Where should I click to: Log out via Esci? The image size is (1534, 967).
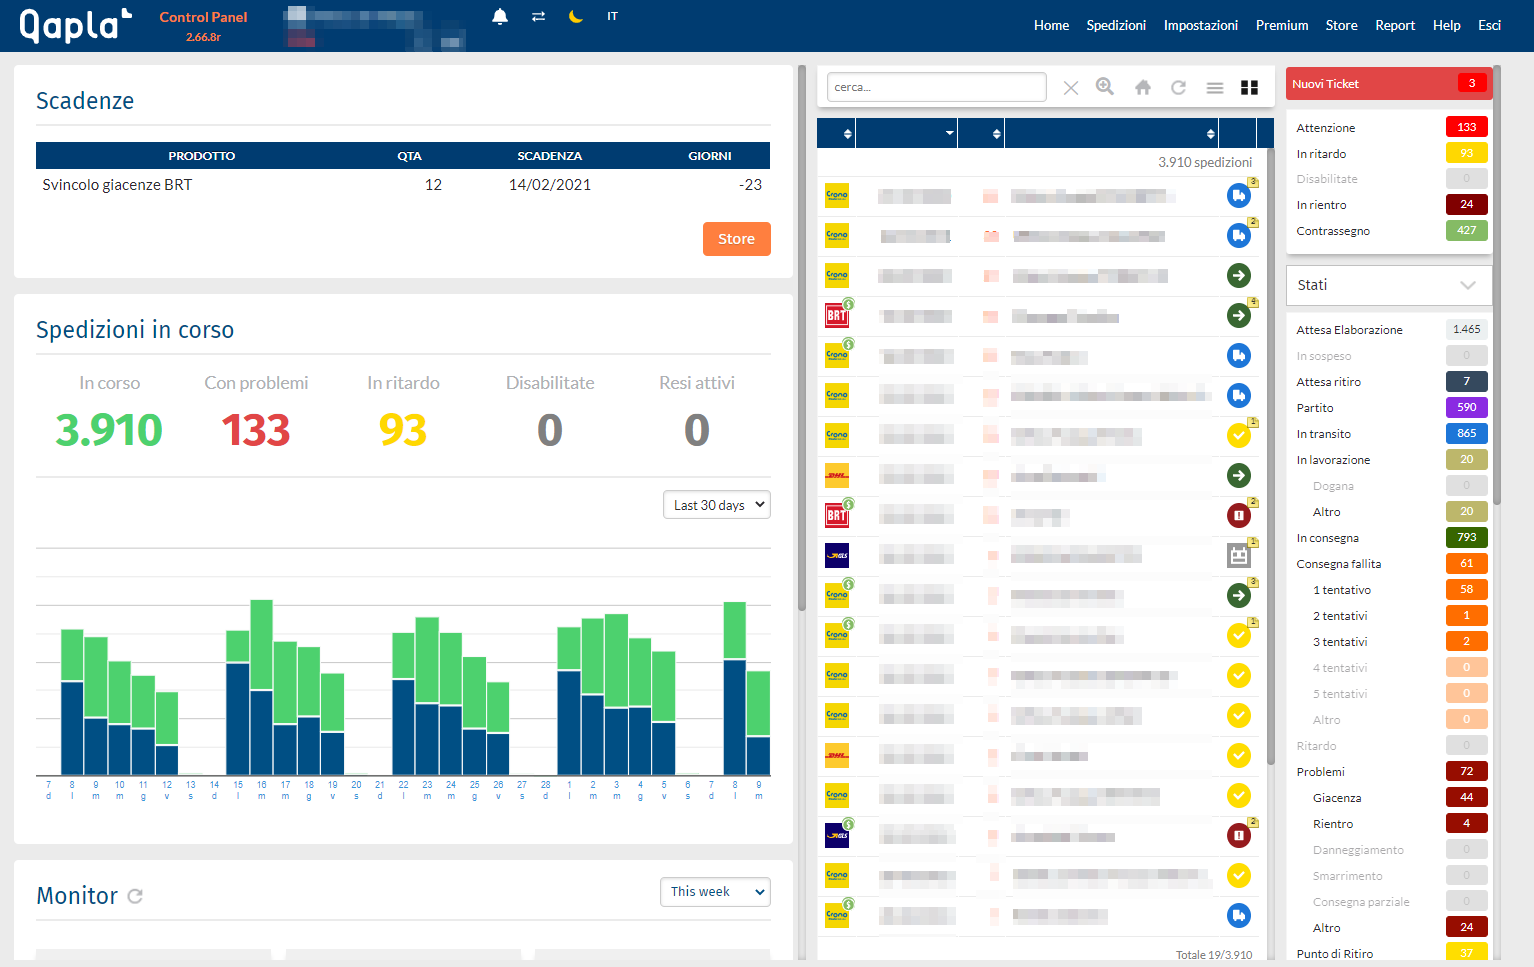click(x=1489, y=25)
